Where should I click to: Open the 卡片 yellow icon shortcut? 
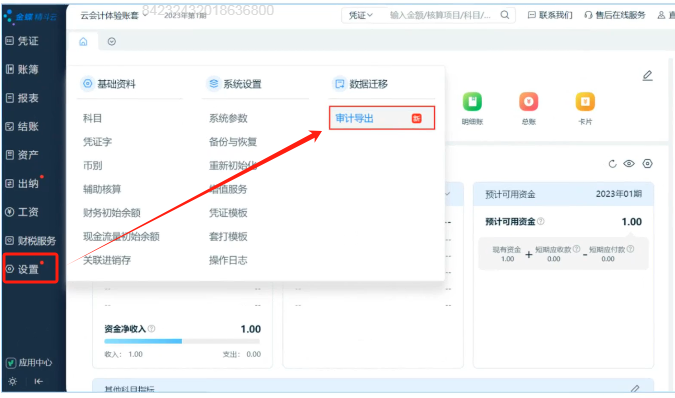point(585,102)
